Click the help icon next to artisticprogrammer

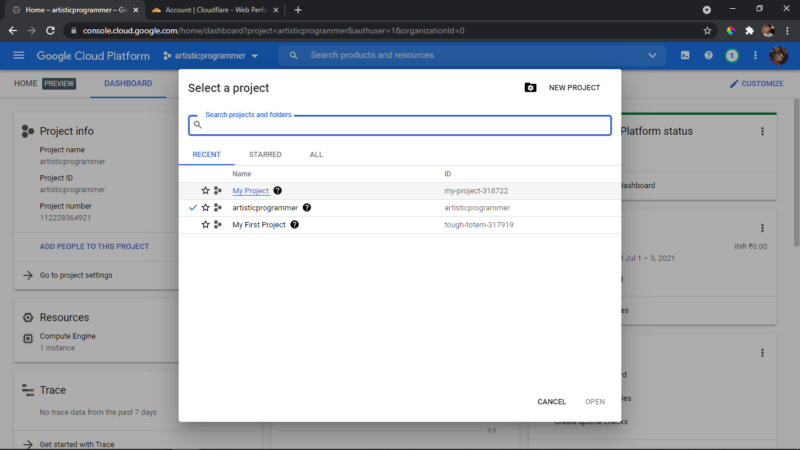tap(307, 208)
